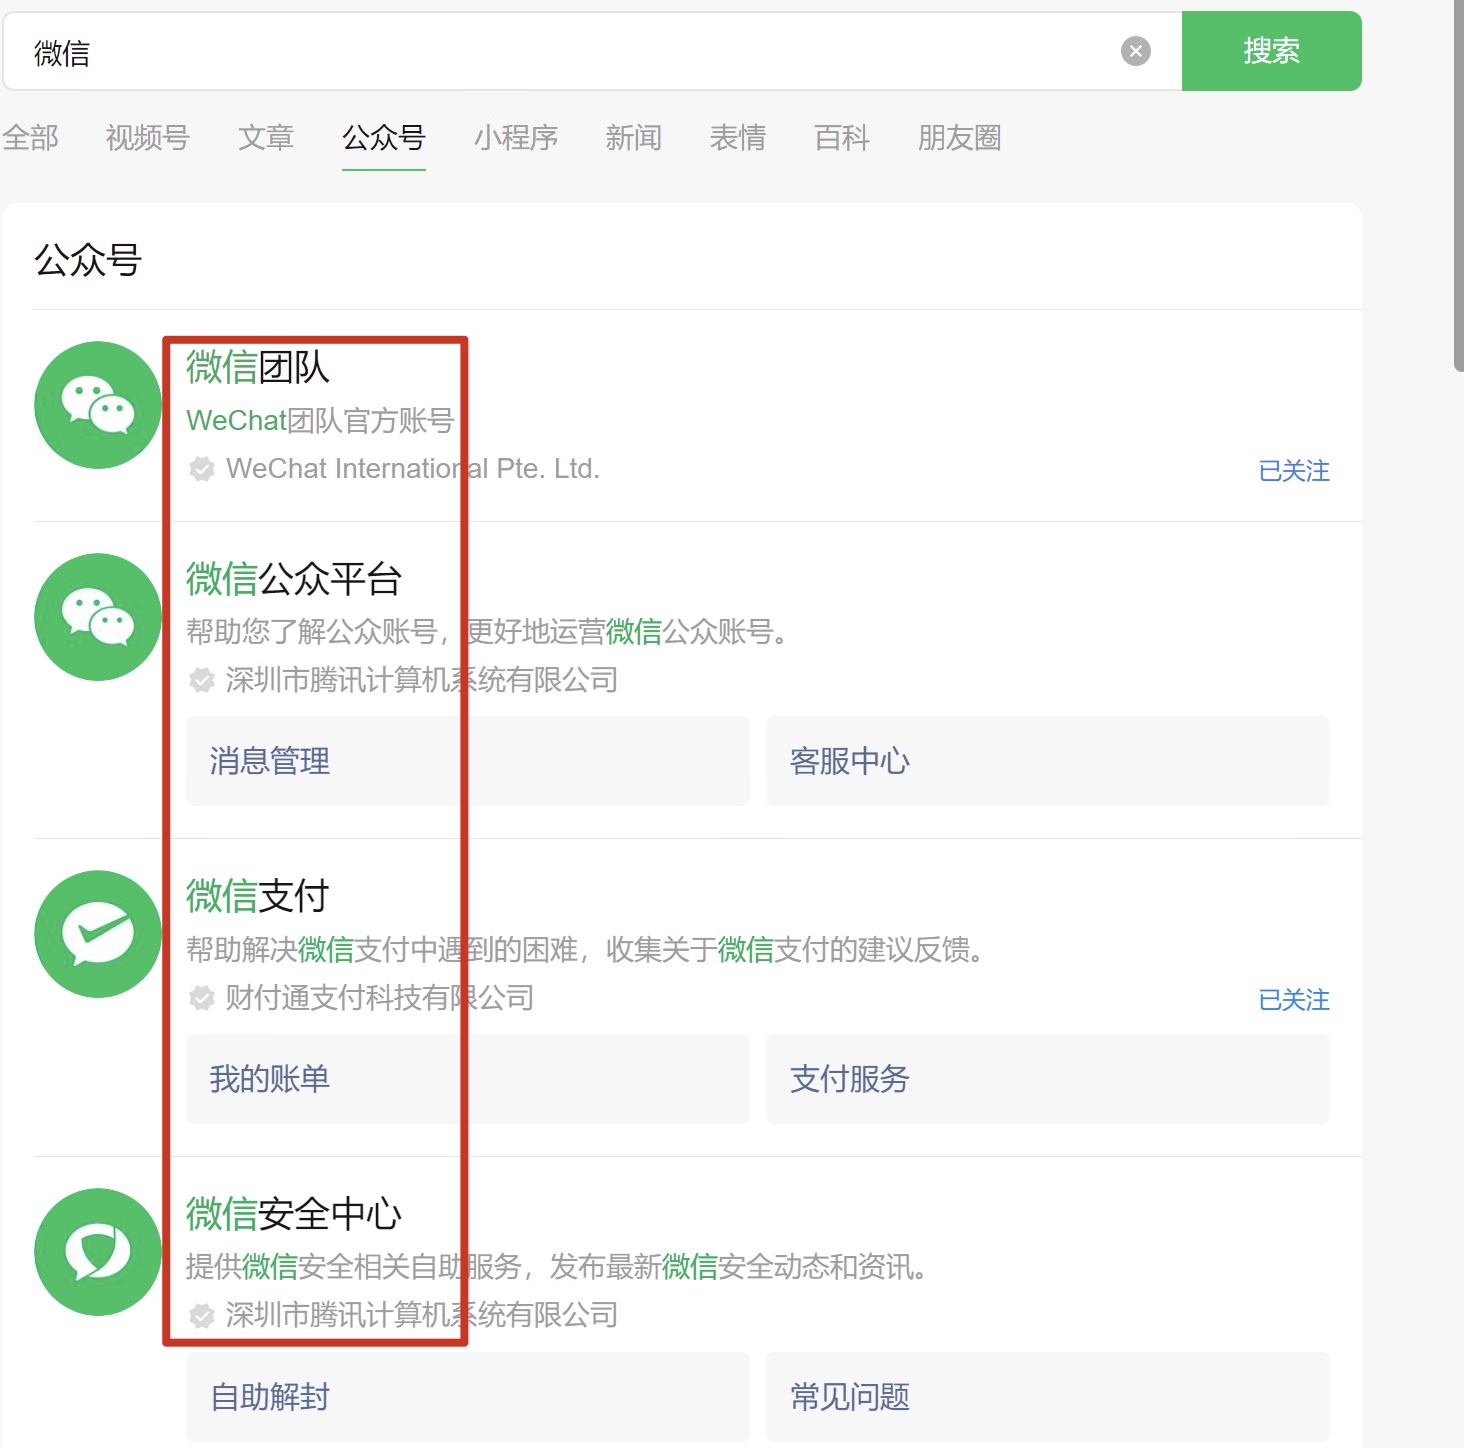Open 我的账单 under 微信支付
1464x1448 pixels.
point(468,1079)
